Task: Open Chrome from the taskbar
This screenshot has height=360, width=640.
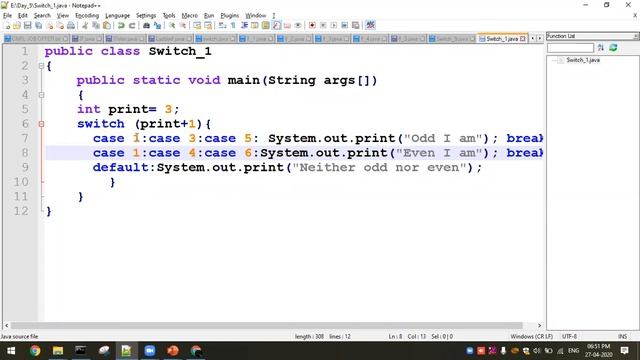Action: pyautogui.click(x=35, y=351)
